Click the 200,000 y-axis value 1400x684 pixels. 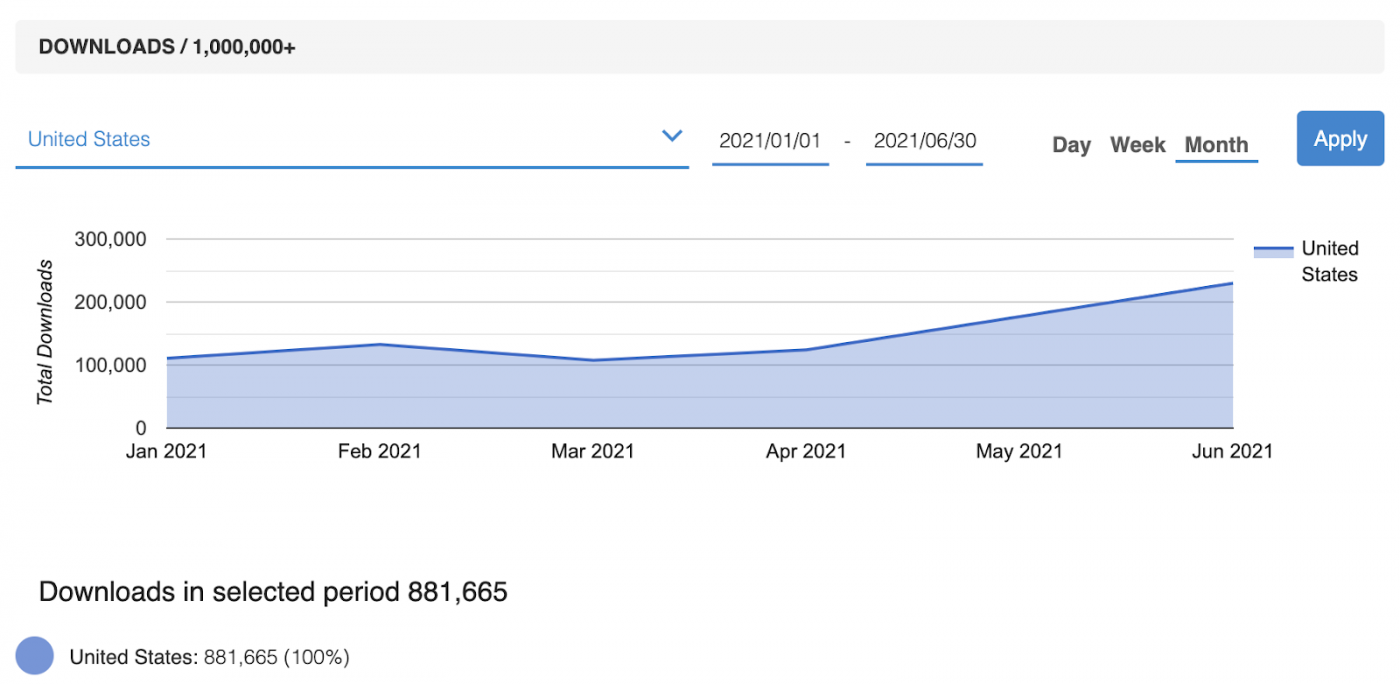[110, 302]
